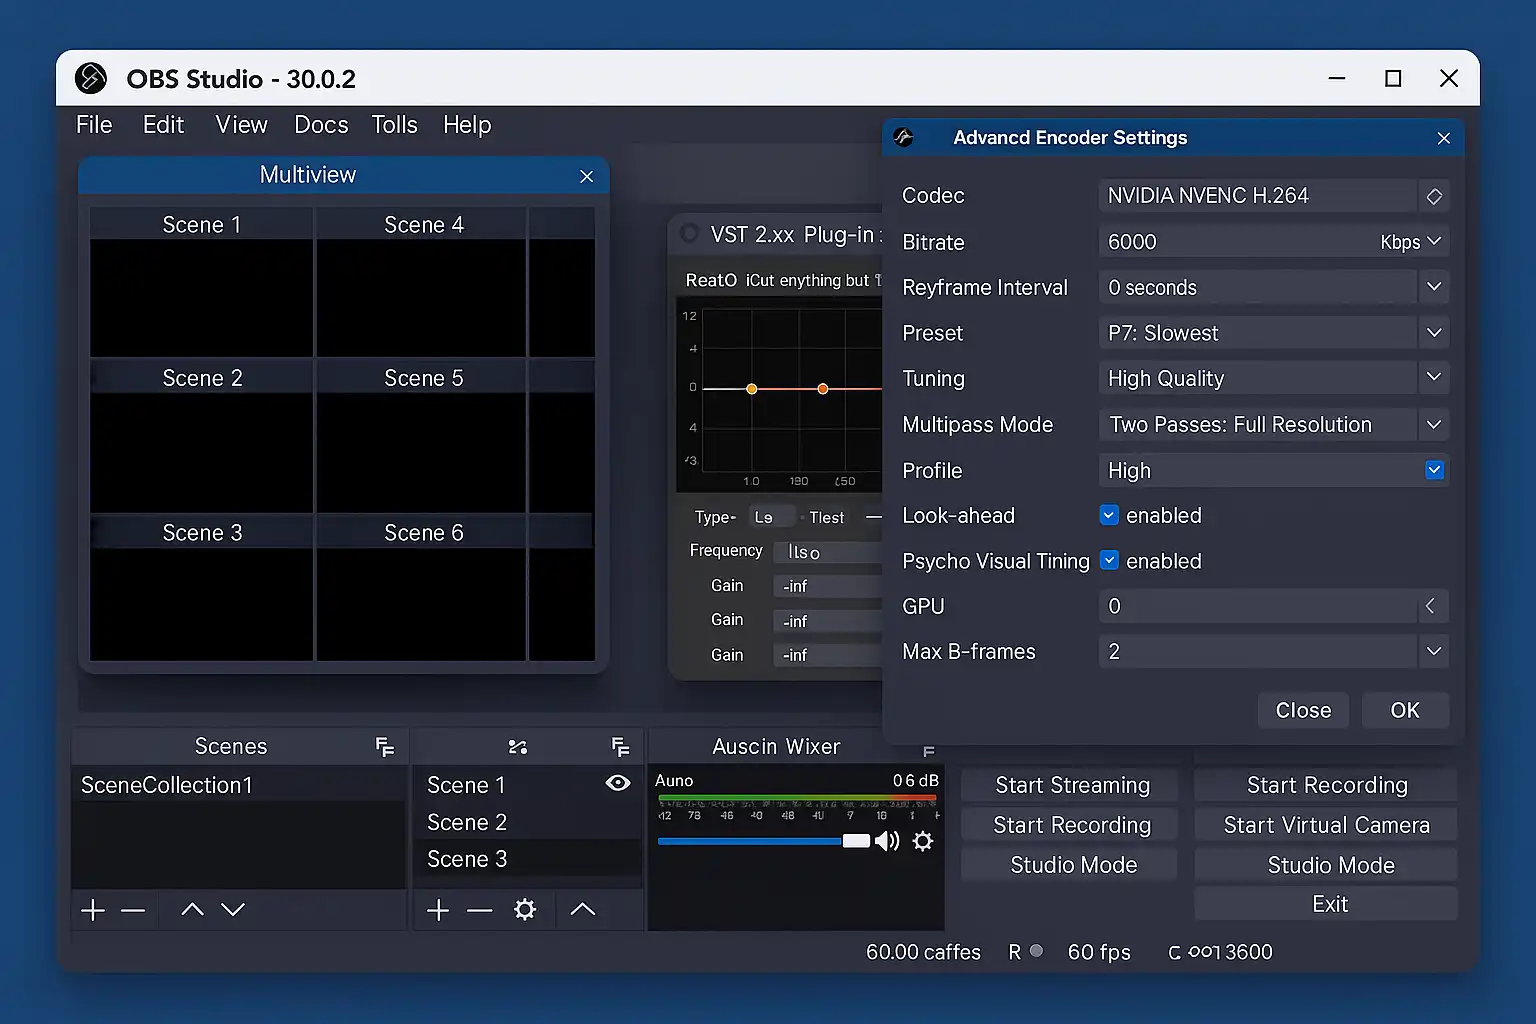Open the Tolls menu

tap(394, 125)
